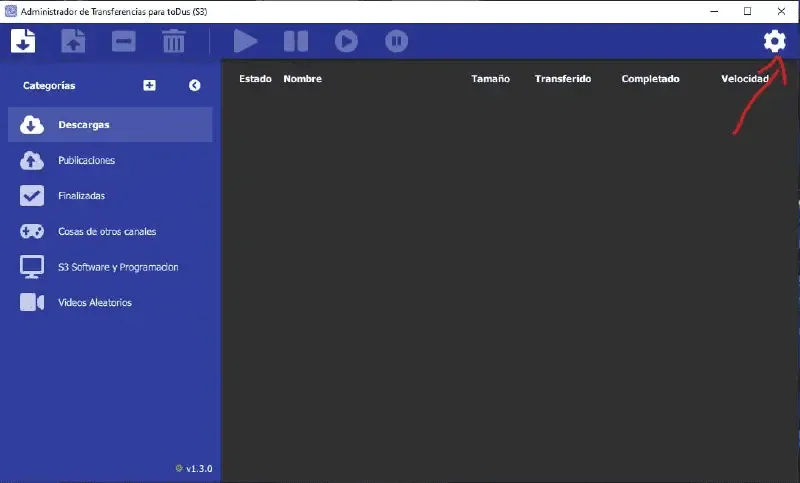Select Cosas de otros canales category
The width and height of the screenshot is (800, 483).
[x=110, y=232]
